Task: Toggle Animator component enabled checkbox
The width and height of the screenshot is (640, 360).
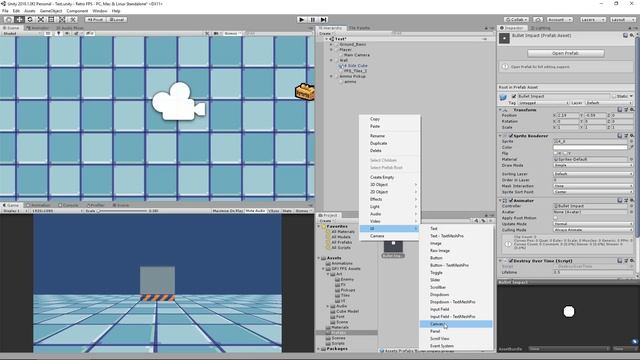Action: pyautogui.click(x=511, y=200)
